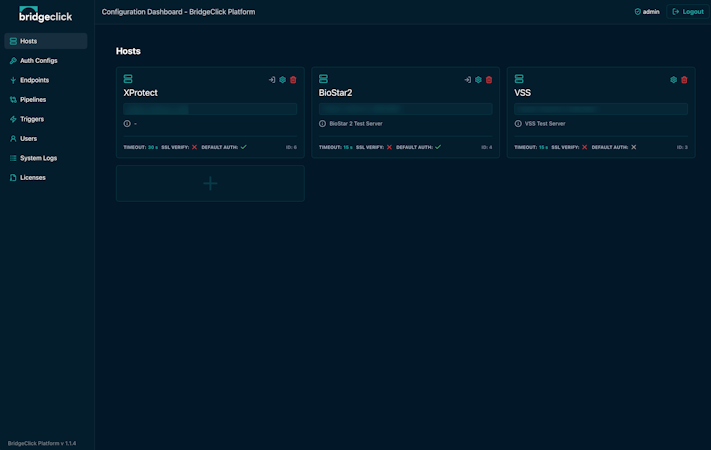
Task: Click the BioStar2 host title
Action: pyautogui.click(x=336, y=93)
